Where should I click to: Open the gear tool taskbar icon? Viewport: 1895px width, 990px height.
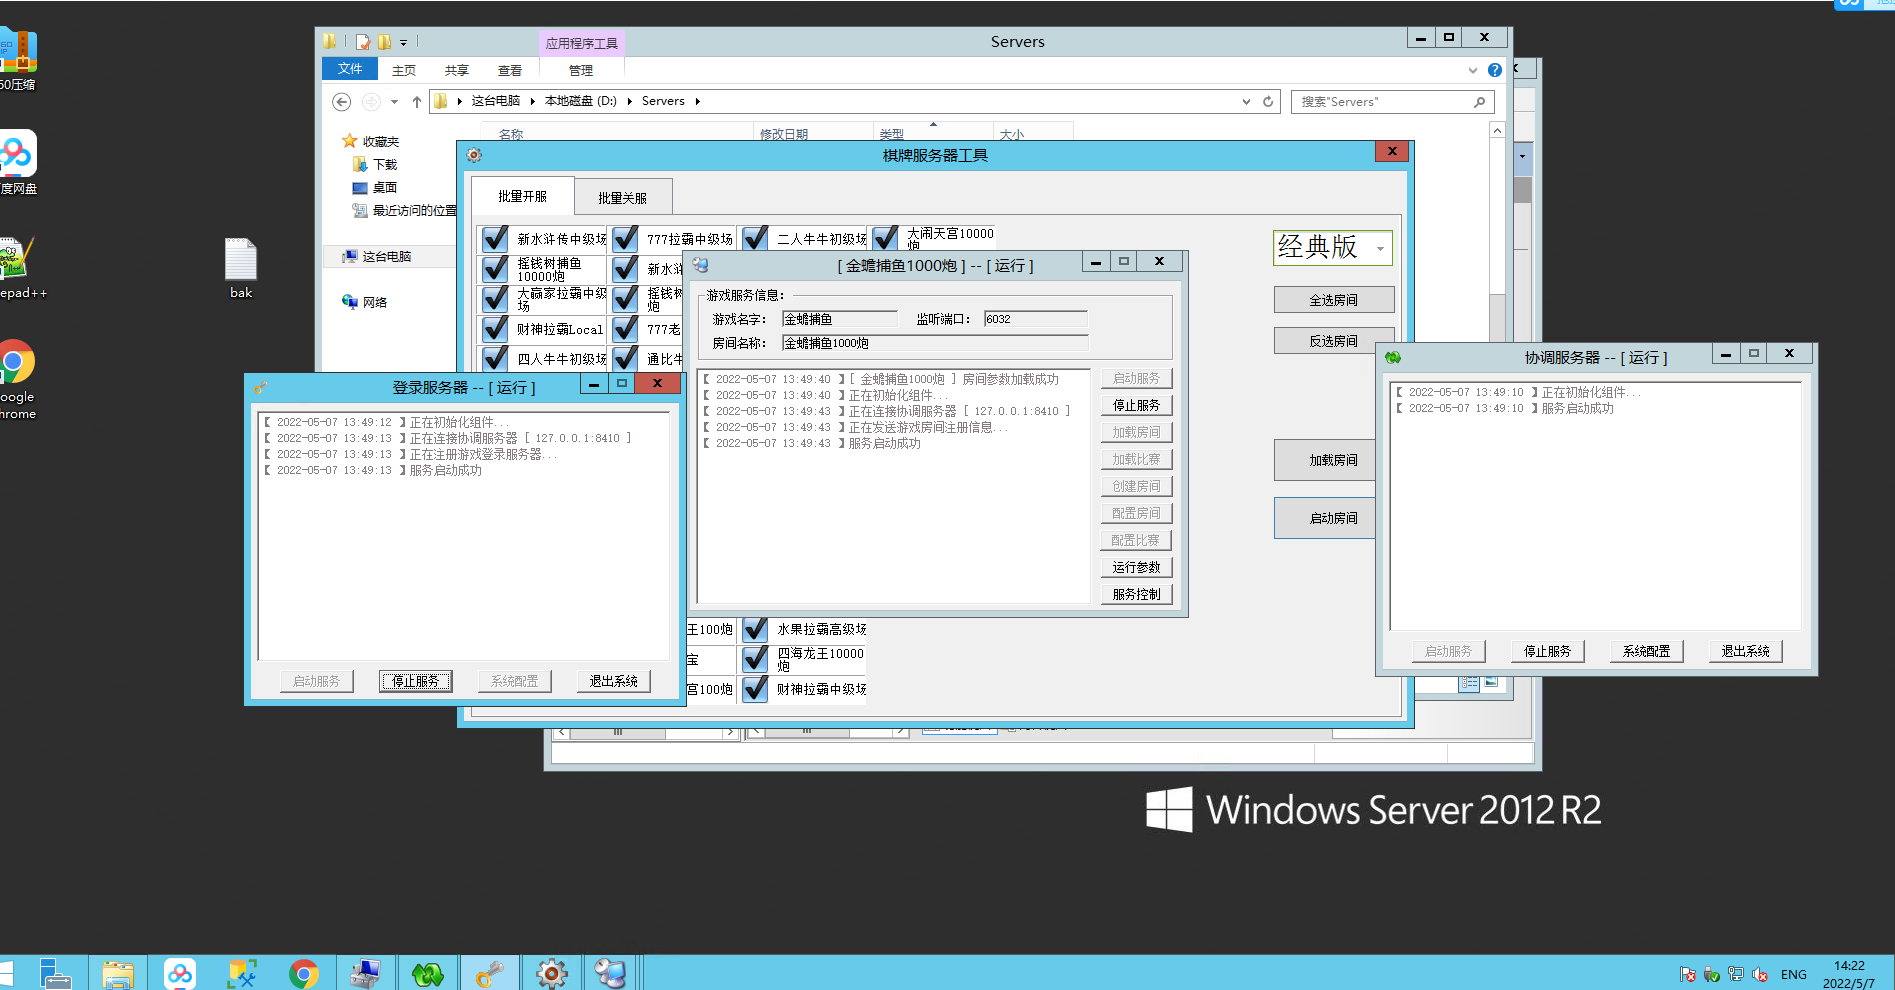[x=551, y=973]
